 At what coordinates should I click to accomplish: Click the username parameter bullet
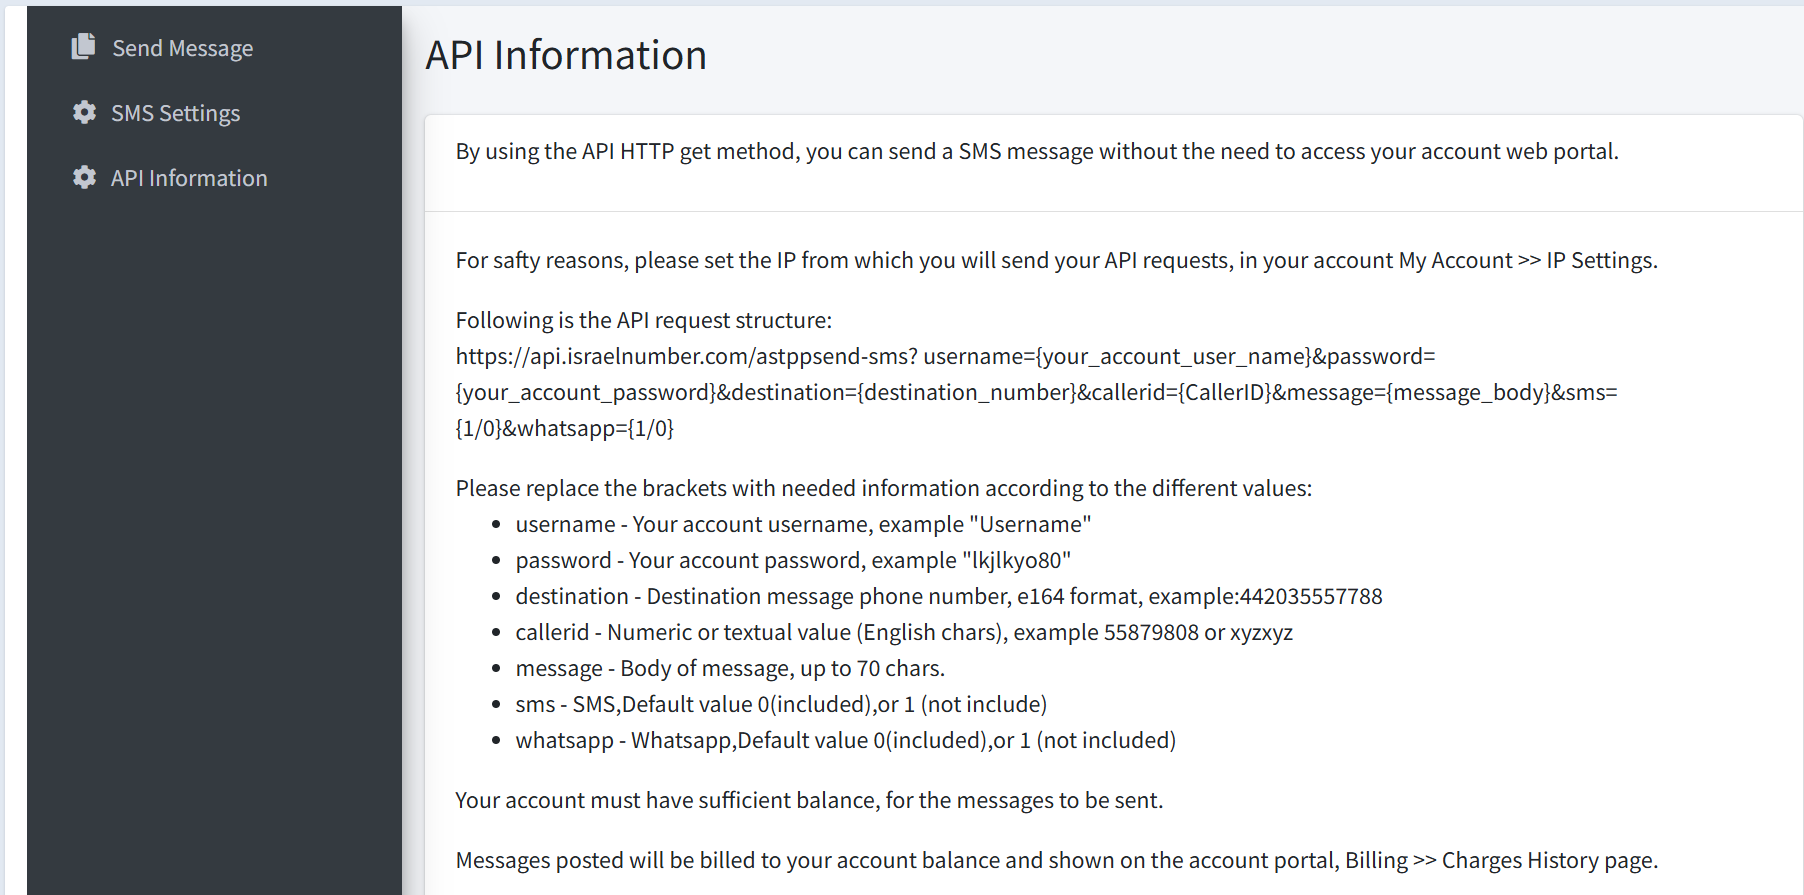[x=803, y=524]
